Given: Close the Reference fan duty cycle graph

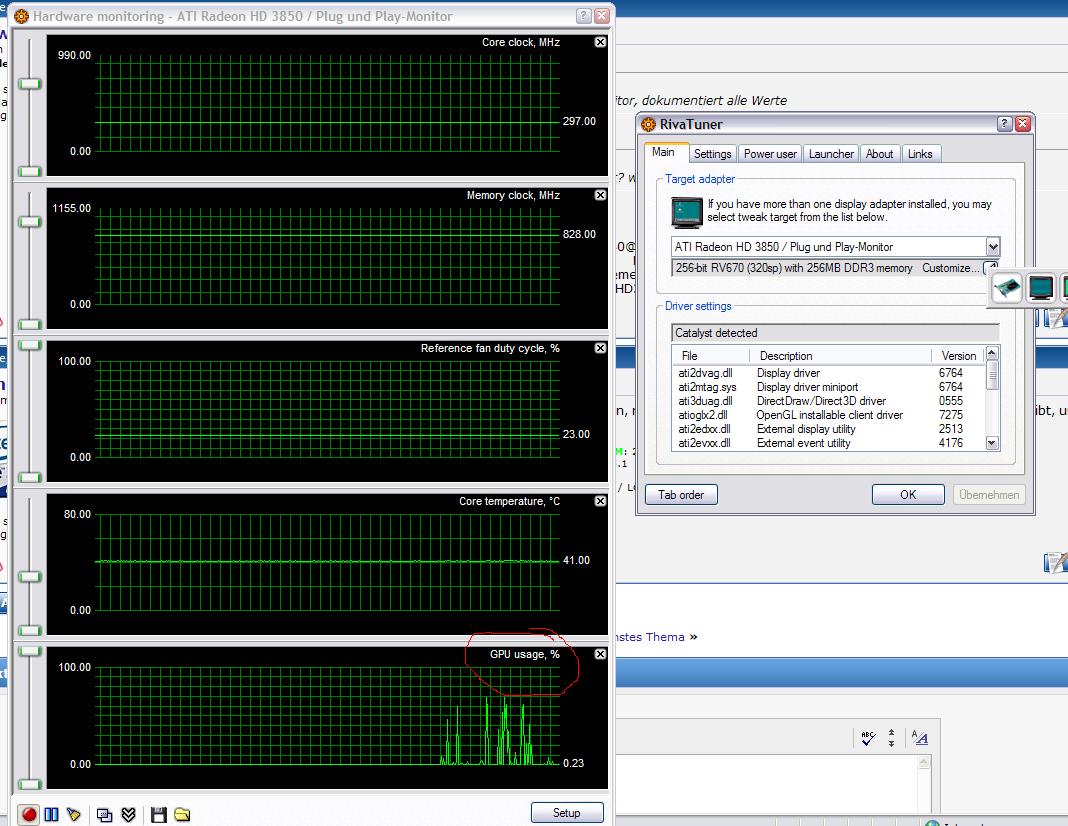Looking at the screenshot, I should [x=600, y=348].
